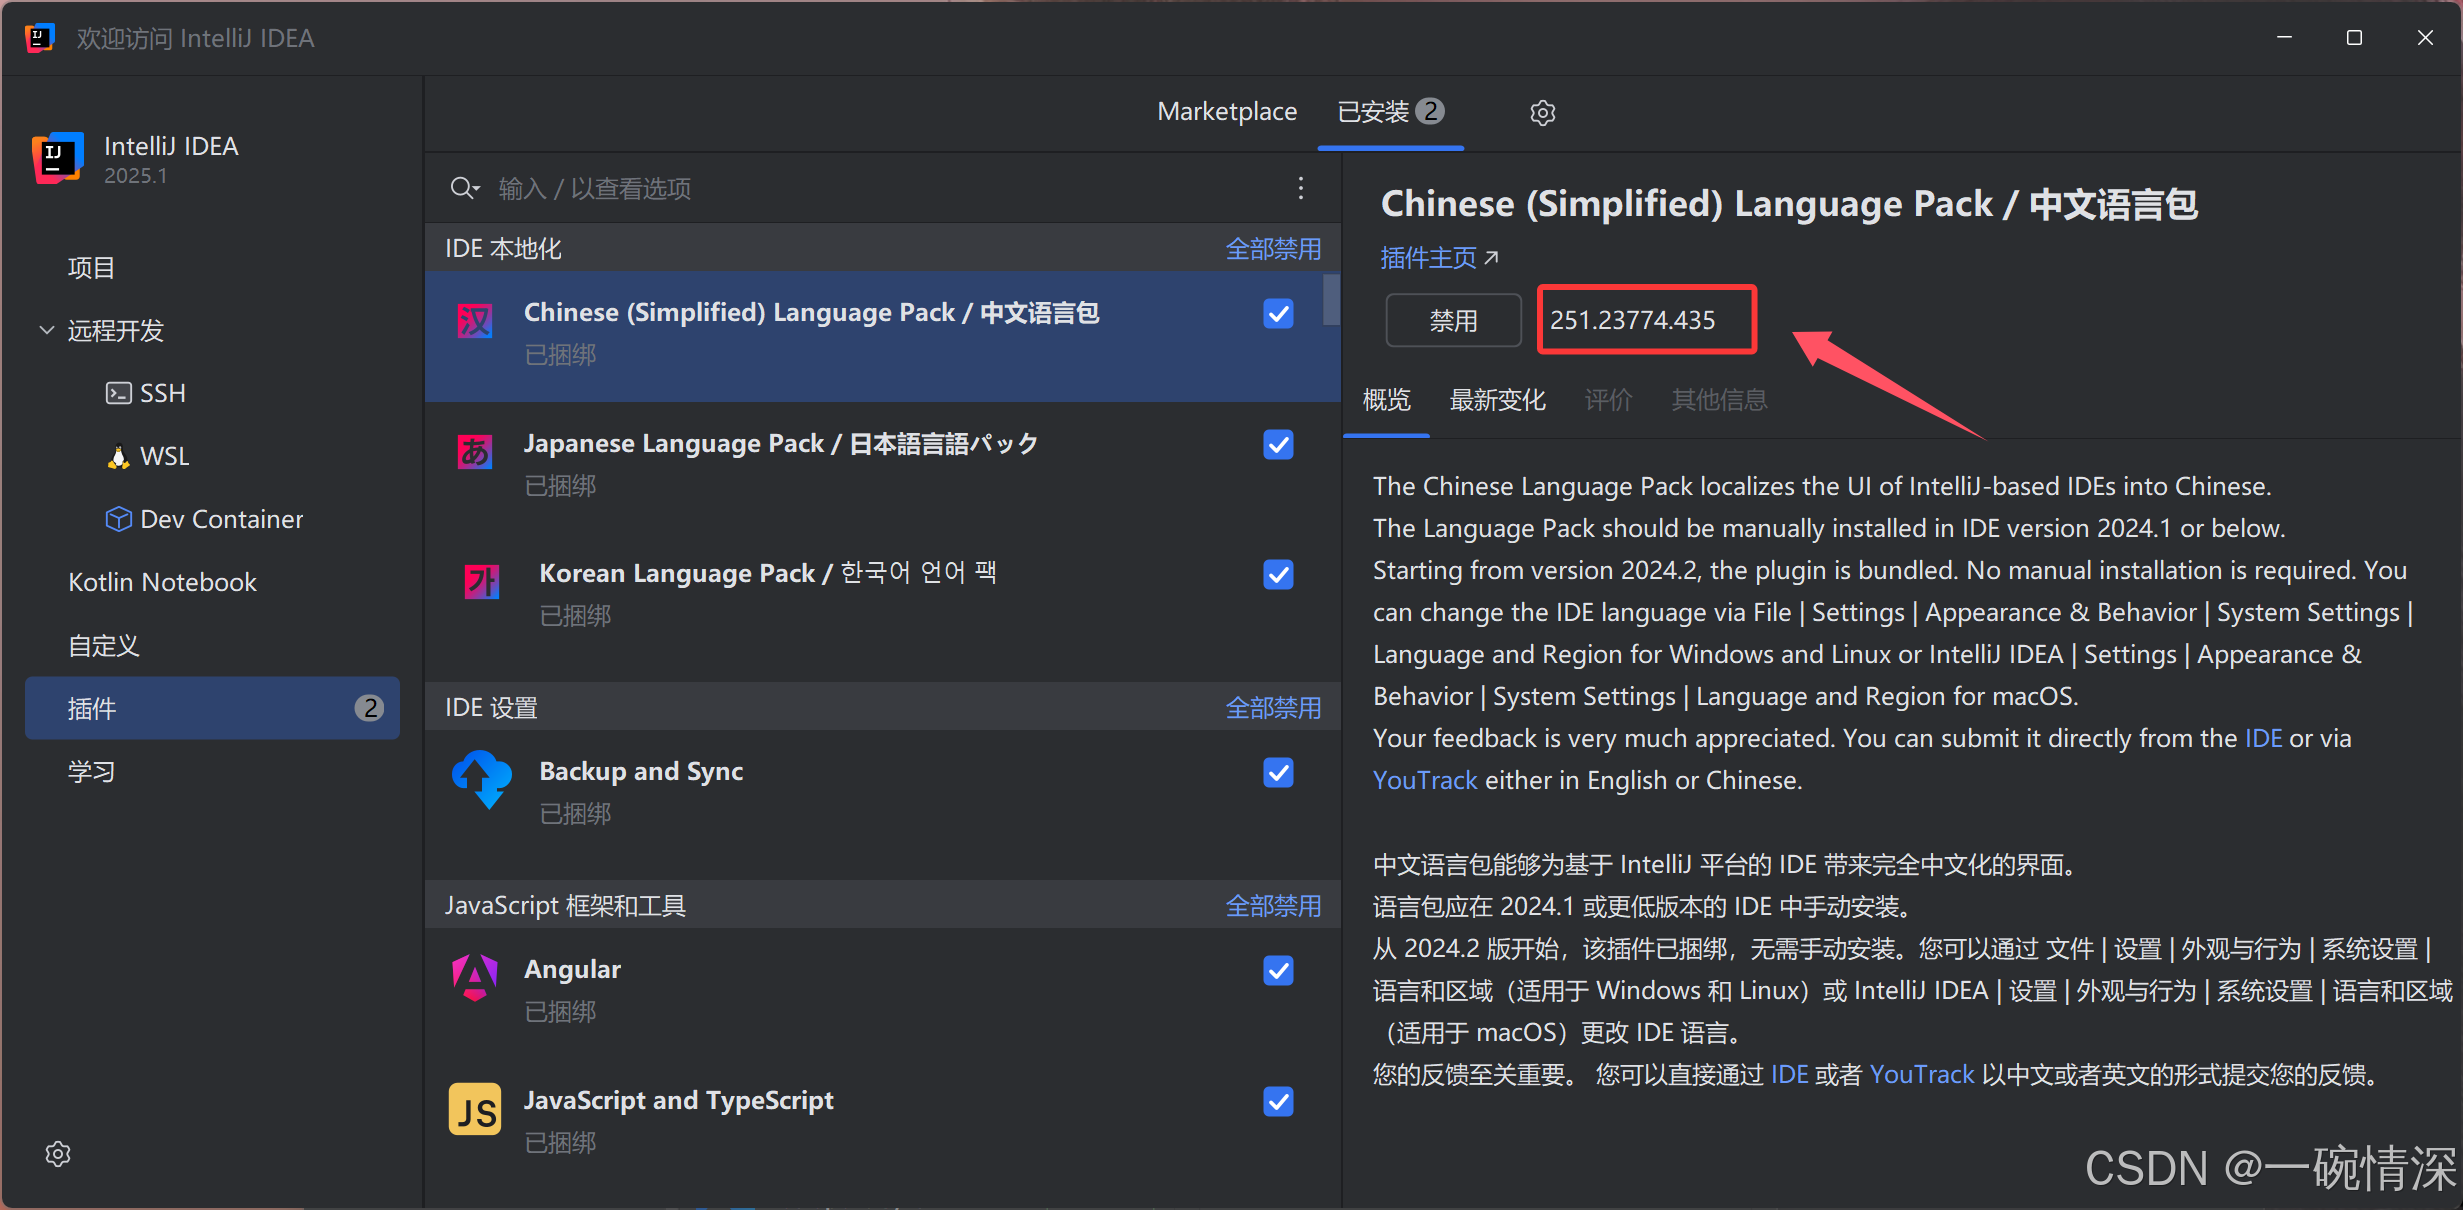Click the Backup and Sync cloud icon
Image resolution: width=2463 pixels, height=1210 pixels.
pyautogui.click(x=482, y=779)
